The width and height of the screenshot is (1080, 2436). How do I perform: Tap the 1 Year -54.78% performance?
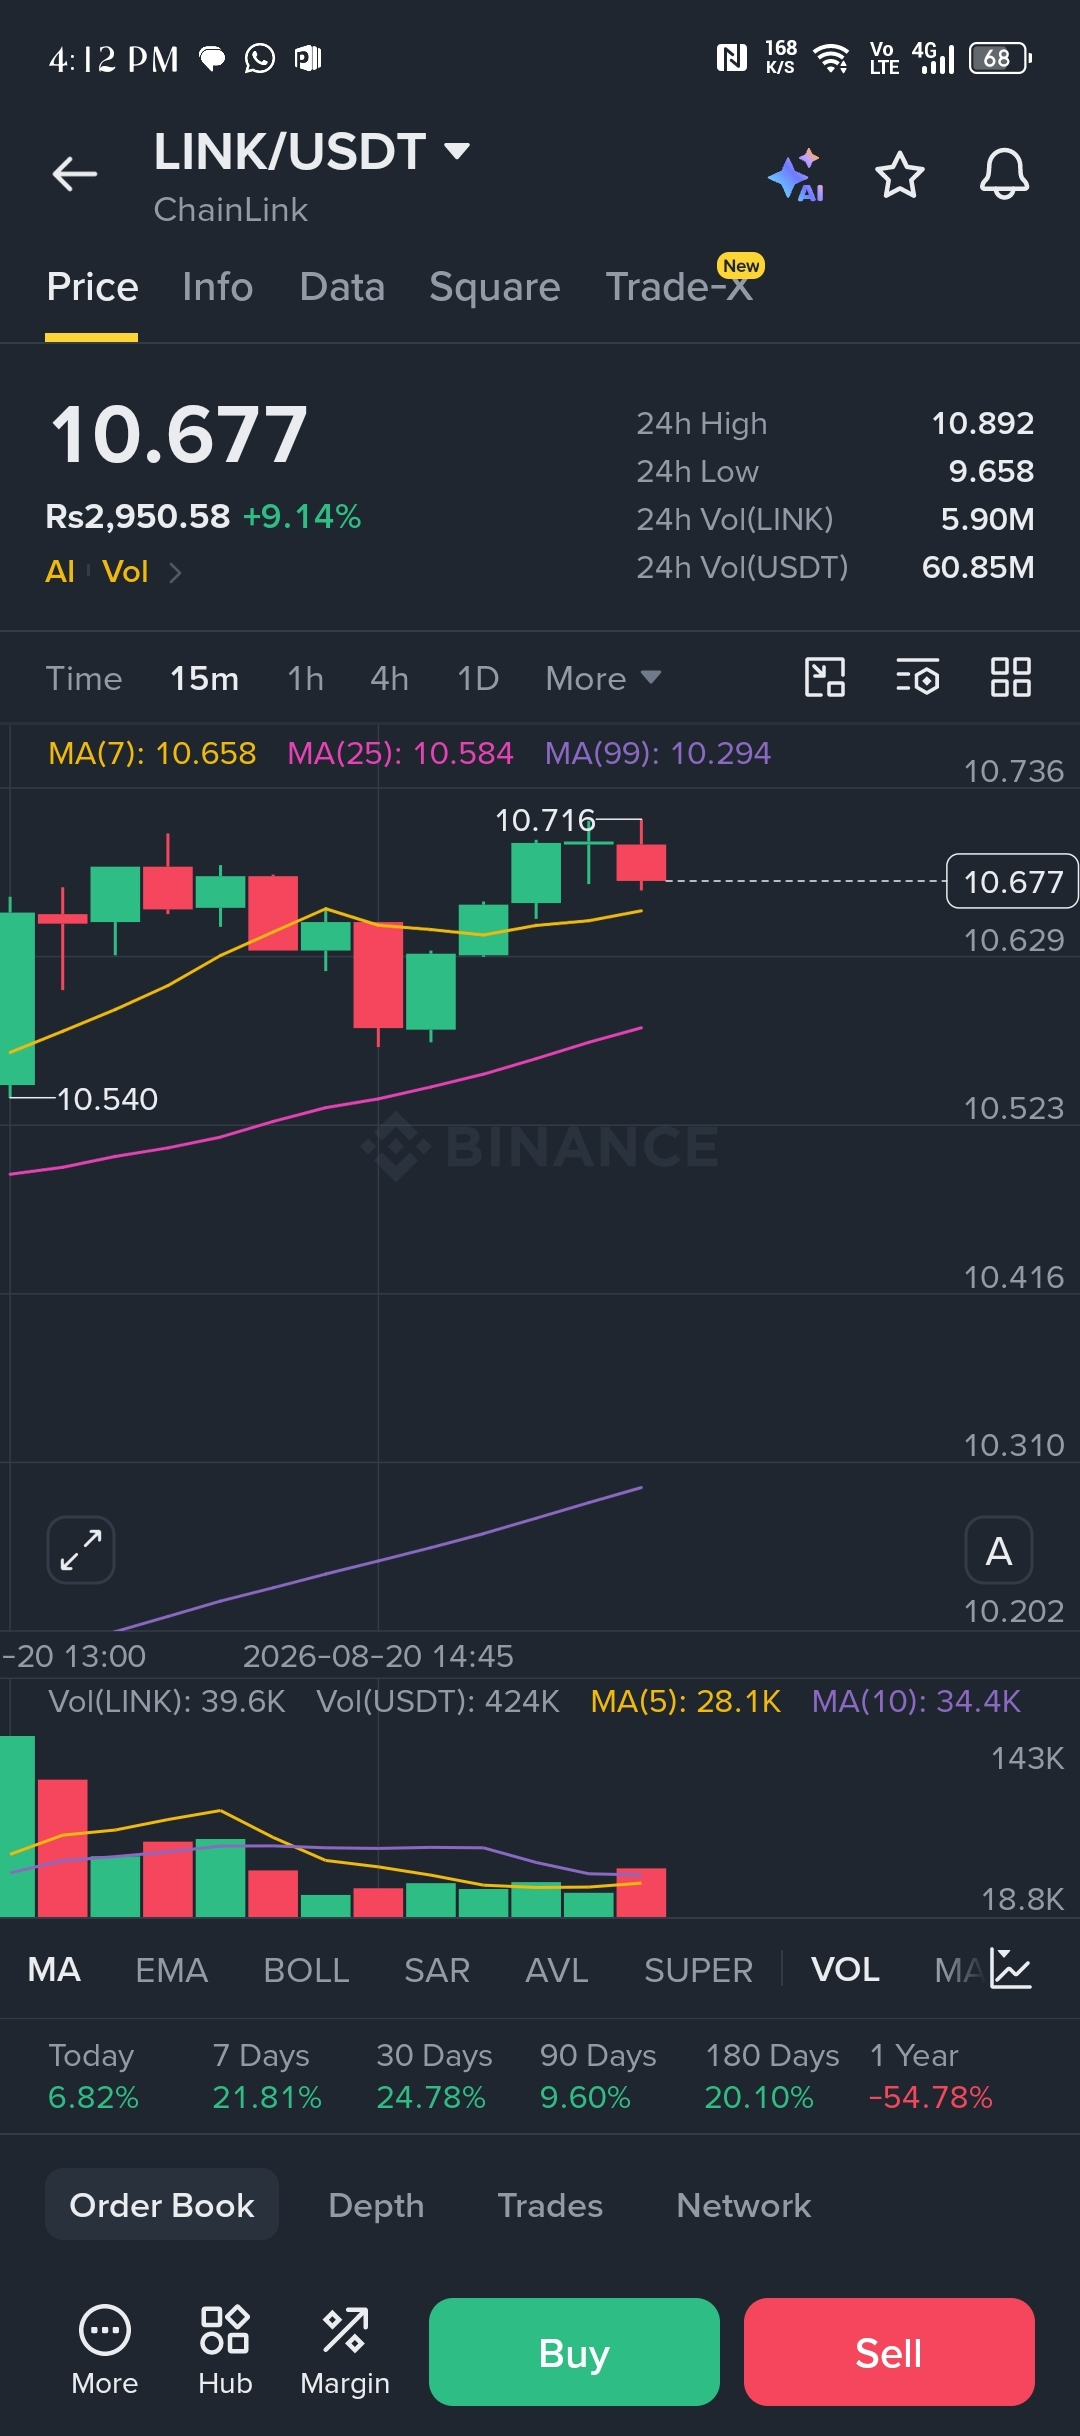click(931, 2076)
